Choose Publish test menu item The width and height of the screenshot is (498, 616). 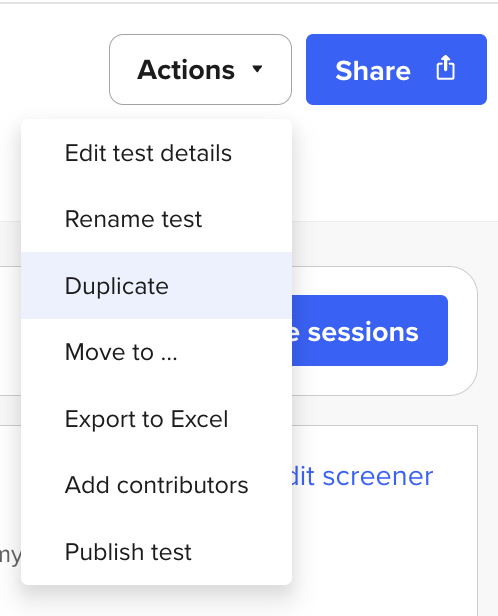pyautogui.click(x=156, y=552)
